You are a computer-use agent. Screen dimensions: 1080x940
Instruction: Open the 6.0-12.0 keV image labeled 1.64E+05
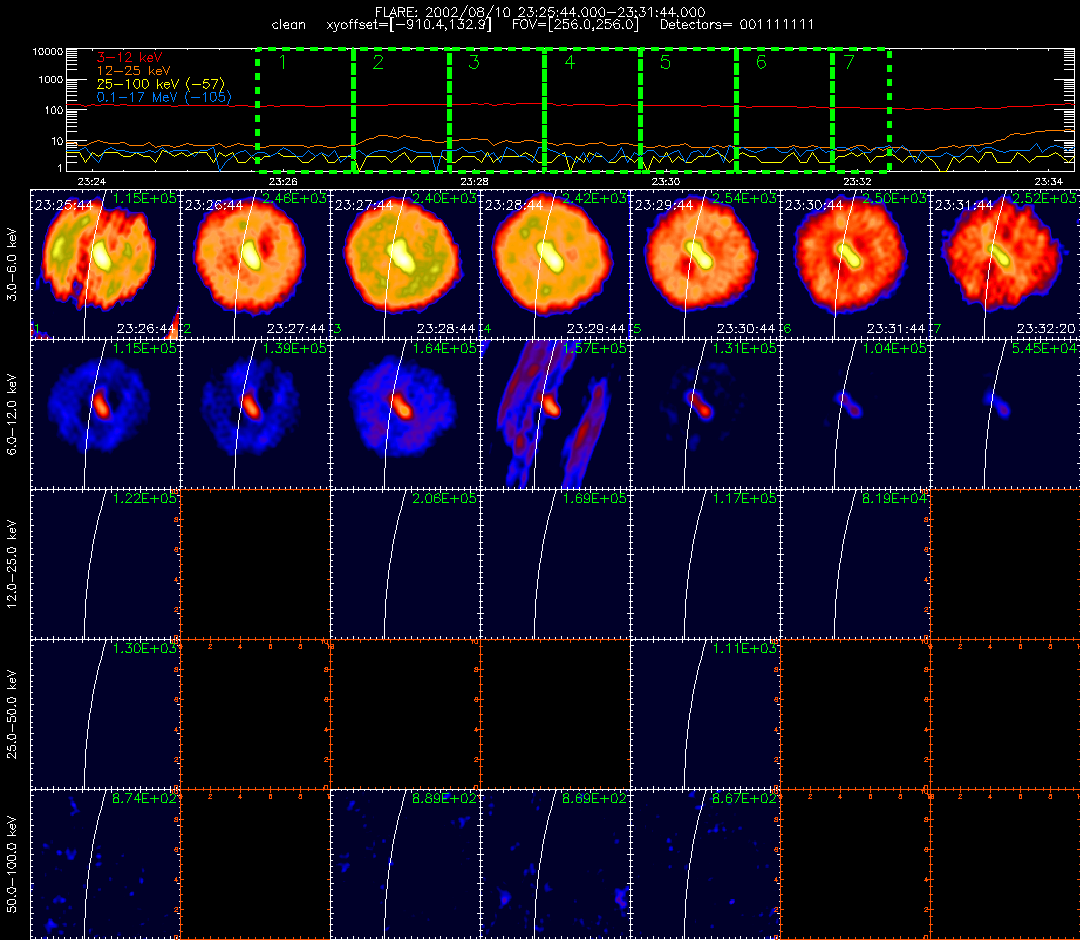click(406, 415)
